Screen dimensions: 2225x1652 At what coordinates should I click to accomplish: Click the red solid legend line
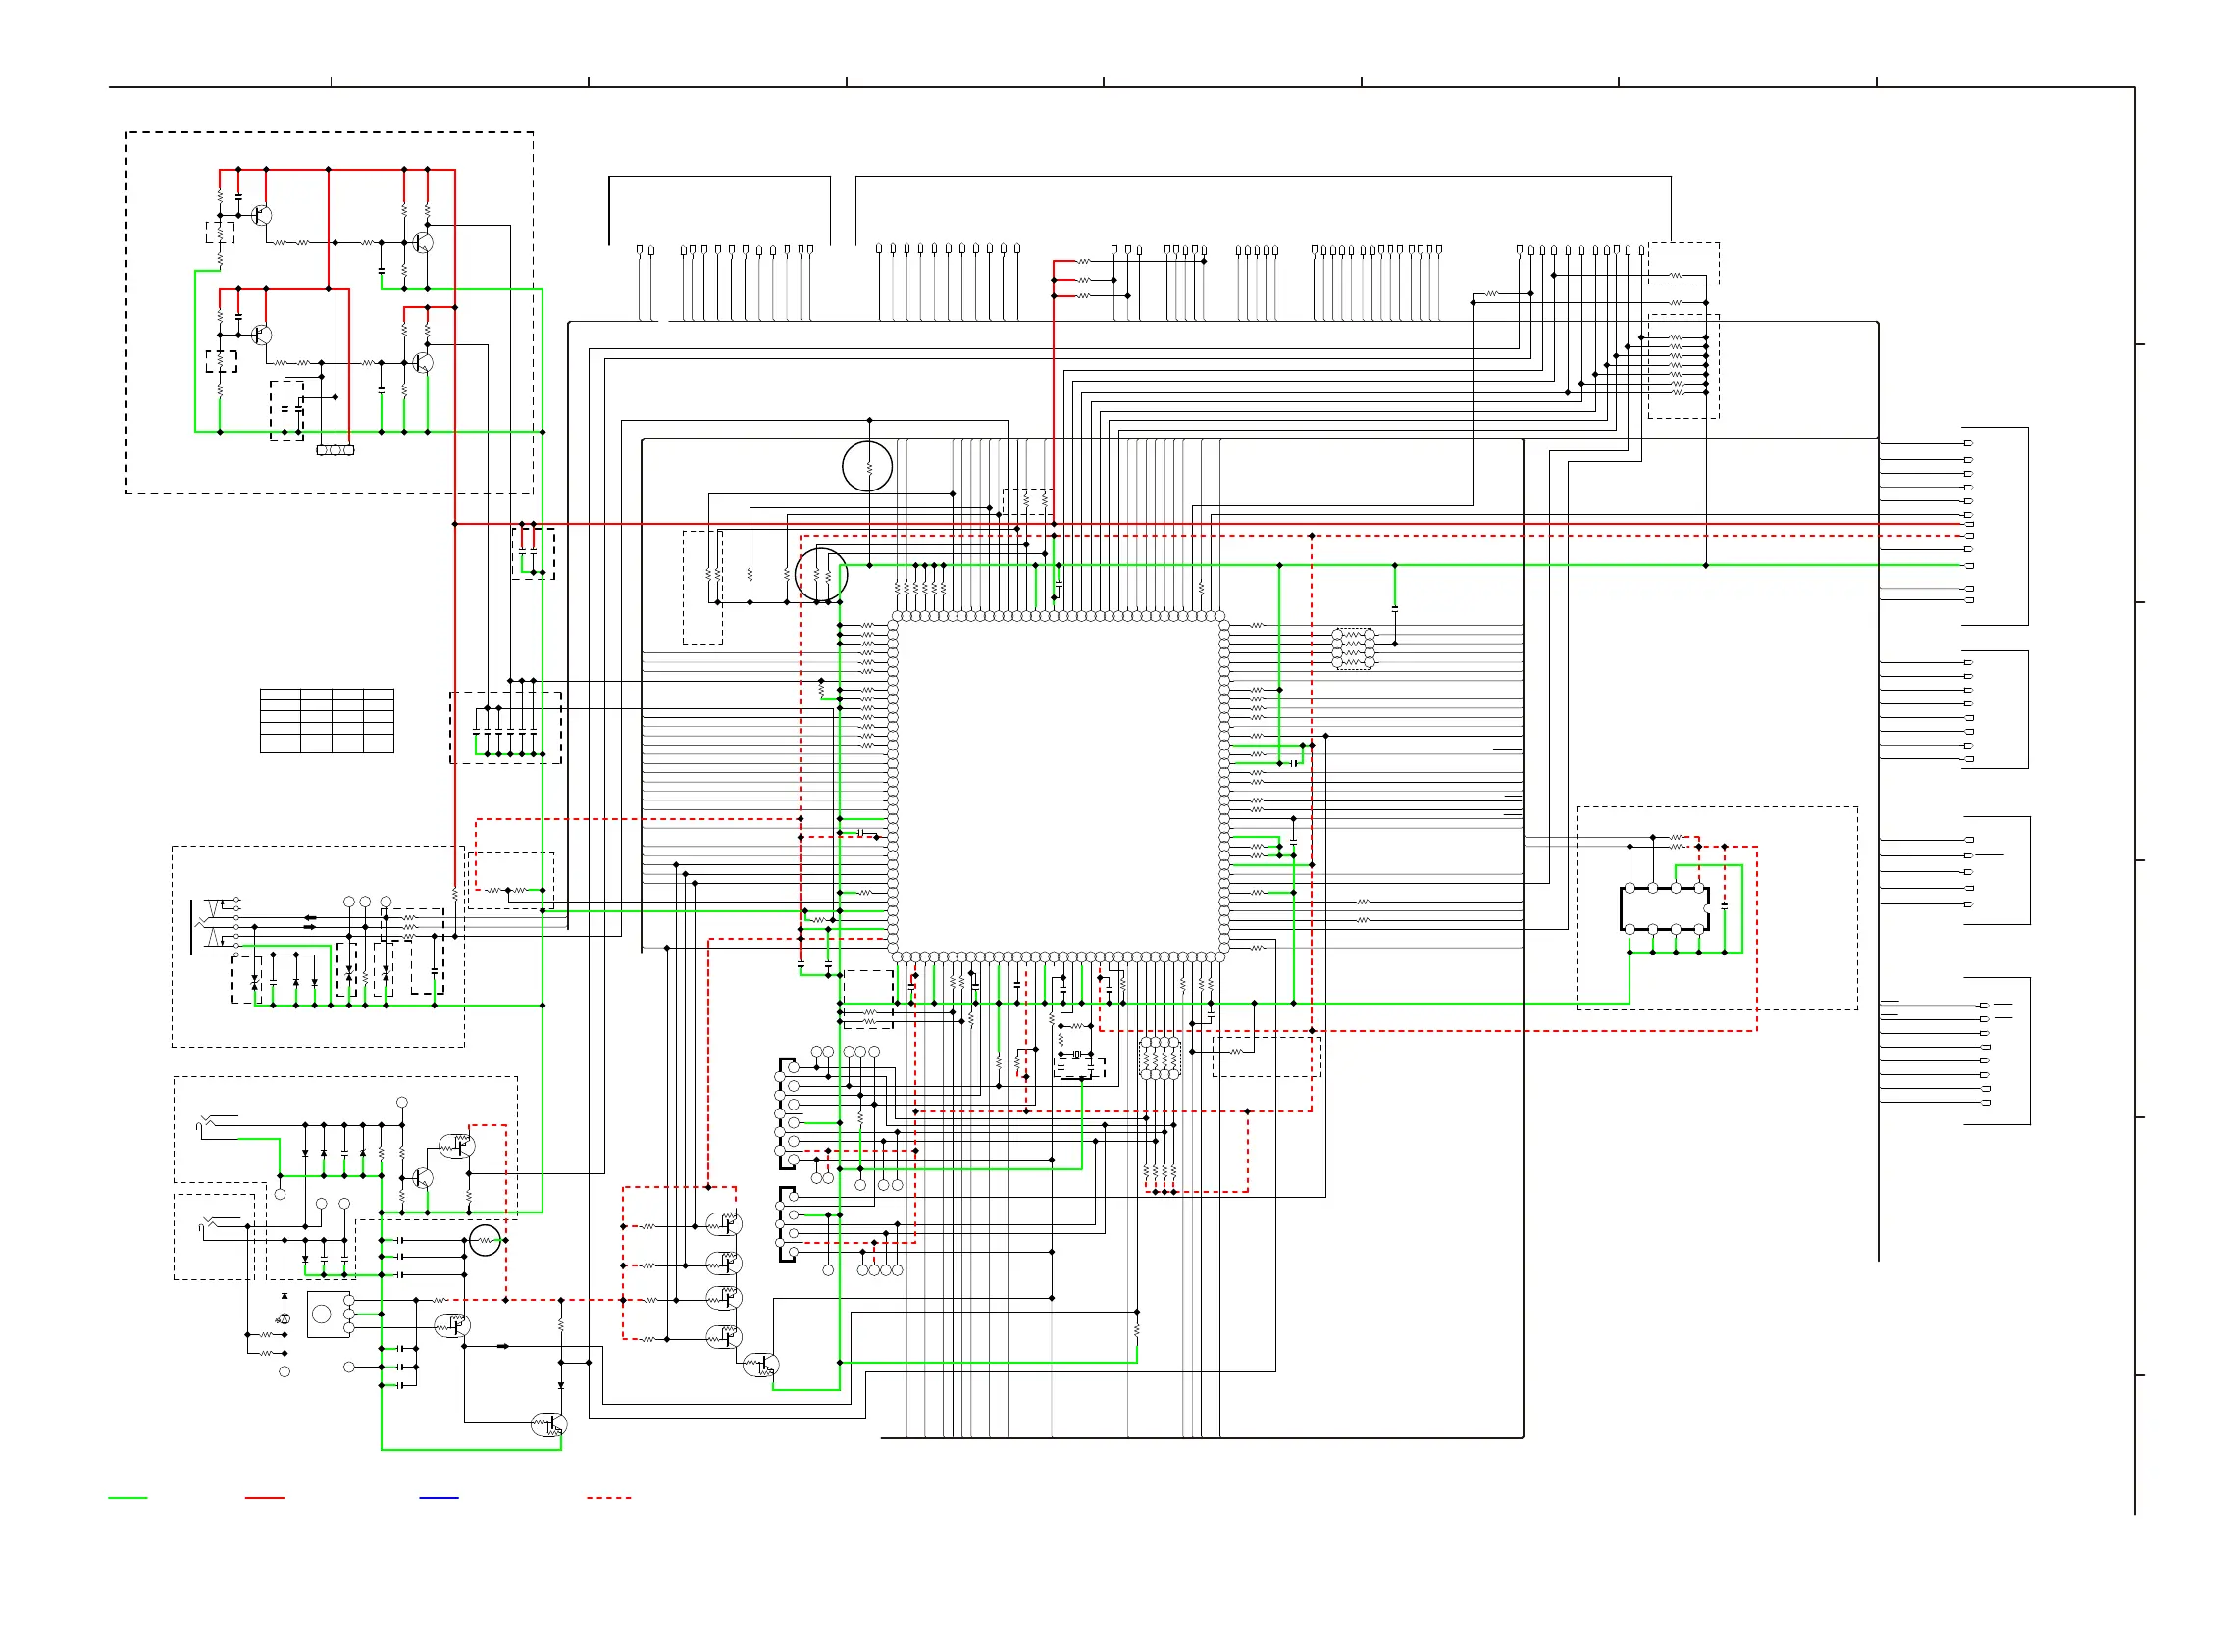pyautogui.click(x=265, y=1498)
